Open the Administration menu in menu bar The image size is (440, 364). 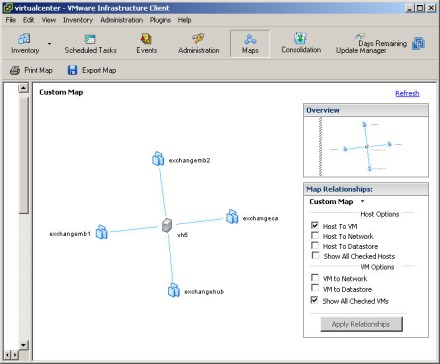click(x=121, y=20)
